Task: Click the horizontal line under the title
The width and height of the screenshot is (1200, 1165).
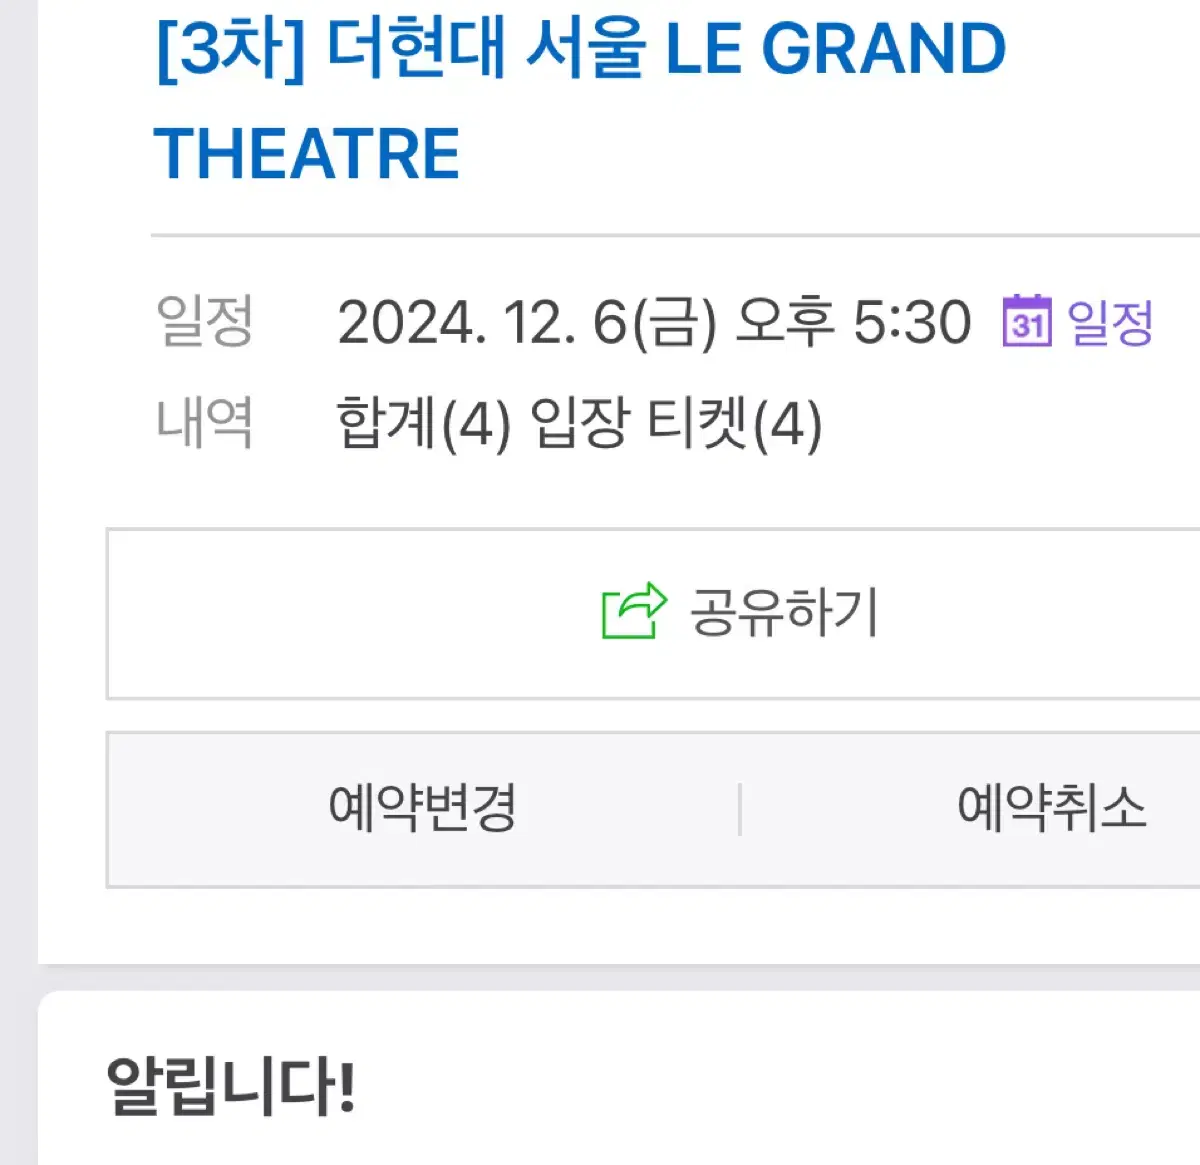Action: [675, 236]
